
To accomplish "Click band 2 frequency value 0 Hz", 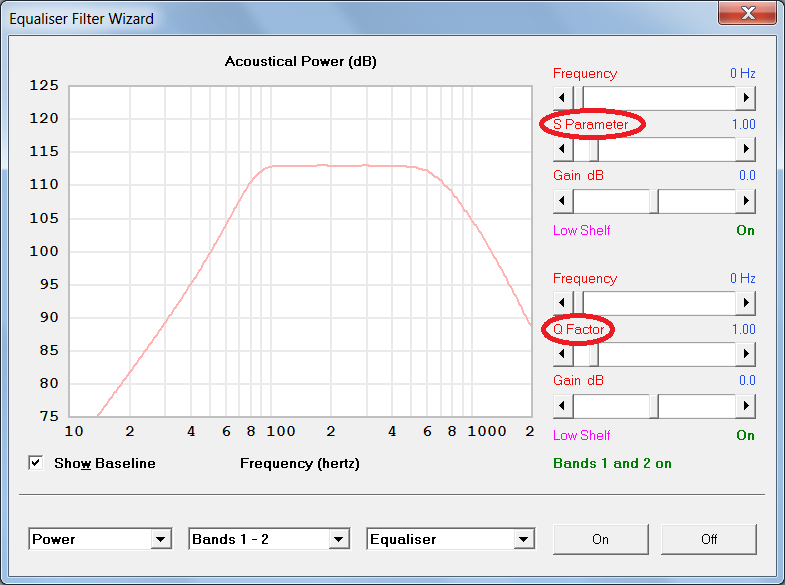I will [x=742, y=279].
